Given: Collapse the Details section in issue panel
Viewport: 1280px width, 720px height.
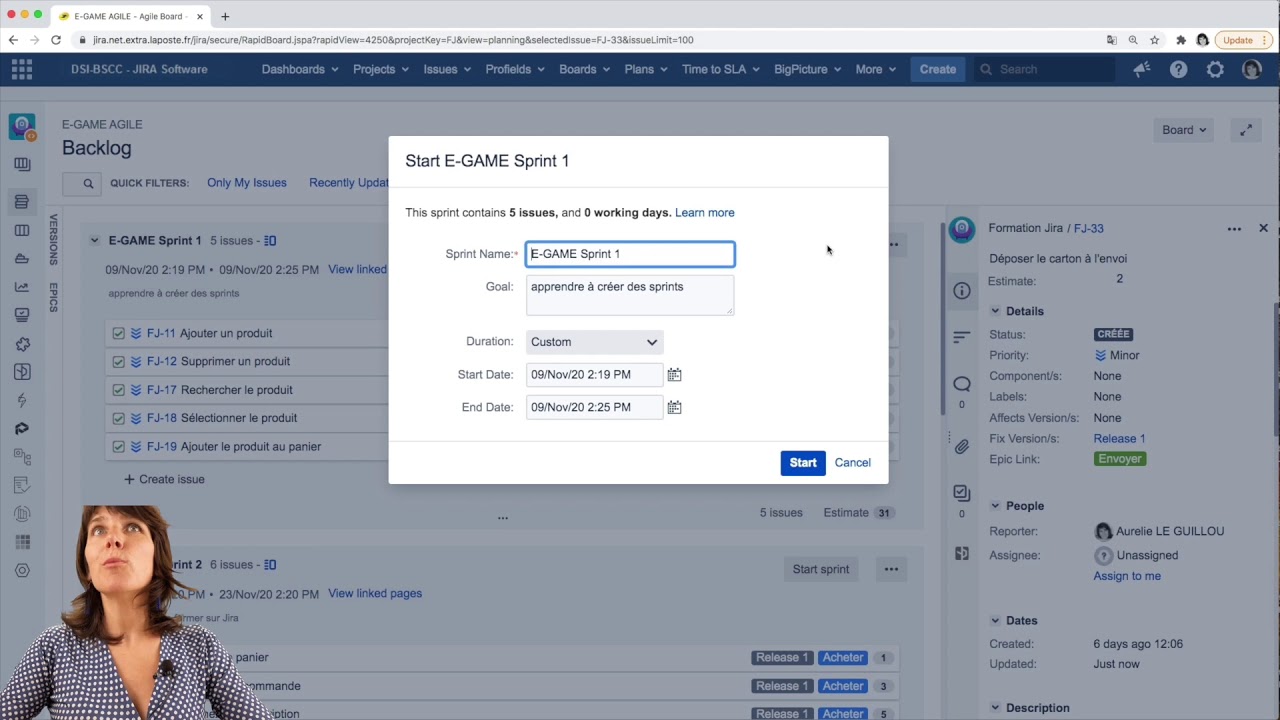Looking at the screenshot, I should pos(995,311).
